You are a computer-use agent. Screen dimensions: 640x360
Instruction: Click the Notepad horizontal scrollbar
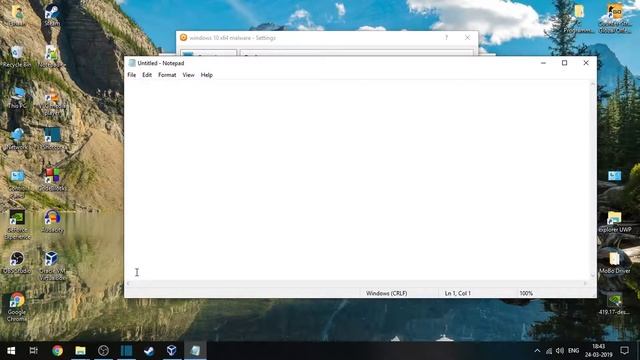[x=358, y=283]
